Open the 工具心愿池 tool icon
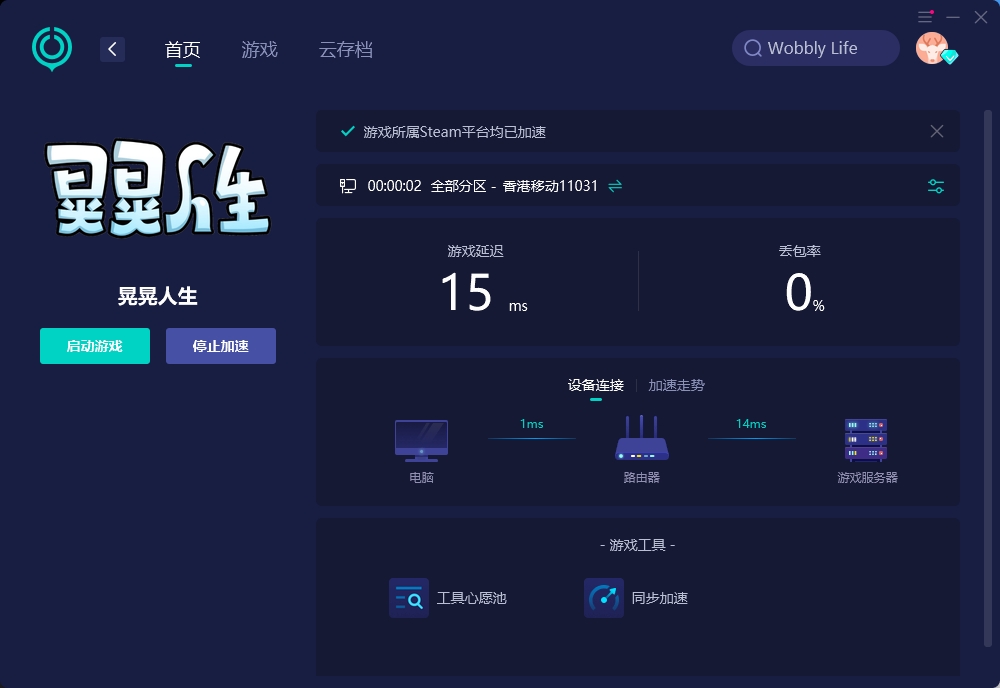This screenshot has width=1000, height=688. click(409, 597)
